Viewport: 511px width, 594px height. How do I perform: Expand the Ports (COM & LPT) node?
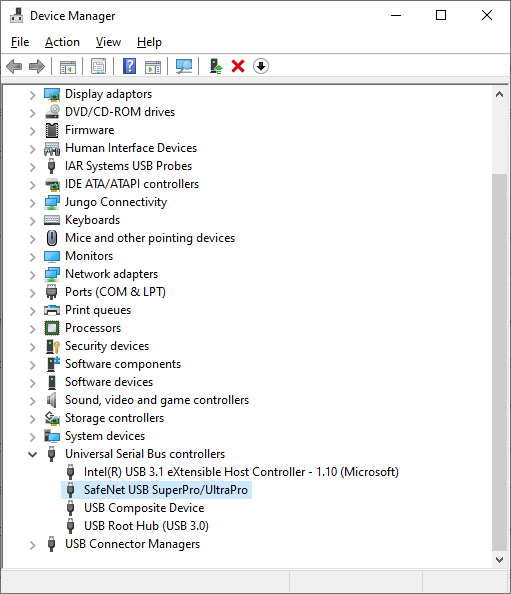pyautogui.click(x=33, y=292)
